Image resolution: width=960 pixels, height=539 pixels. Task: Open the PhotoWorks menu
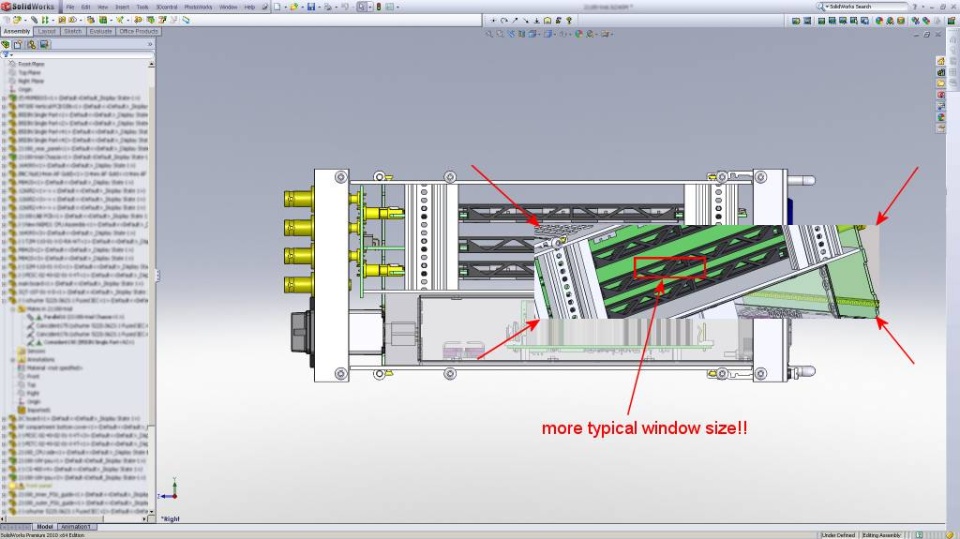coord(198,7)
